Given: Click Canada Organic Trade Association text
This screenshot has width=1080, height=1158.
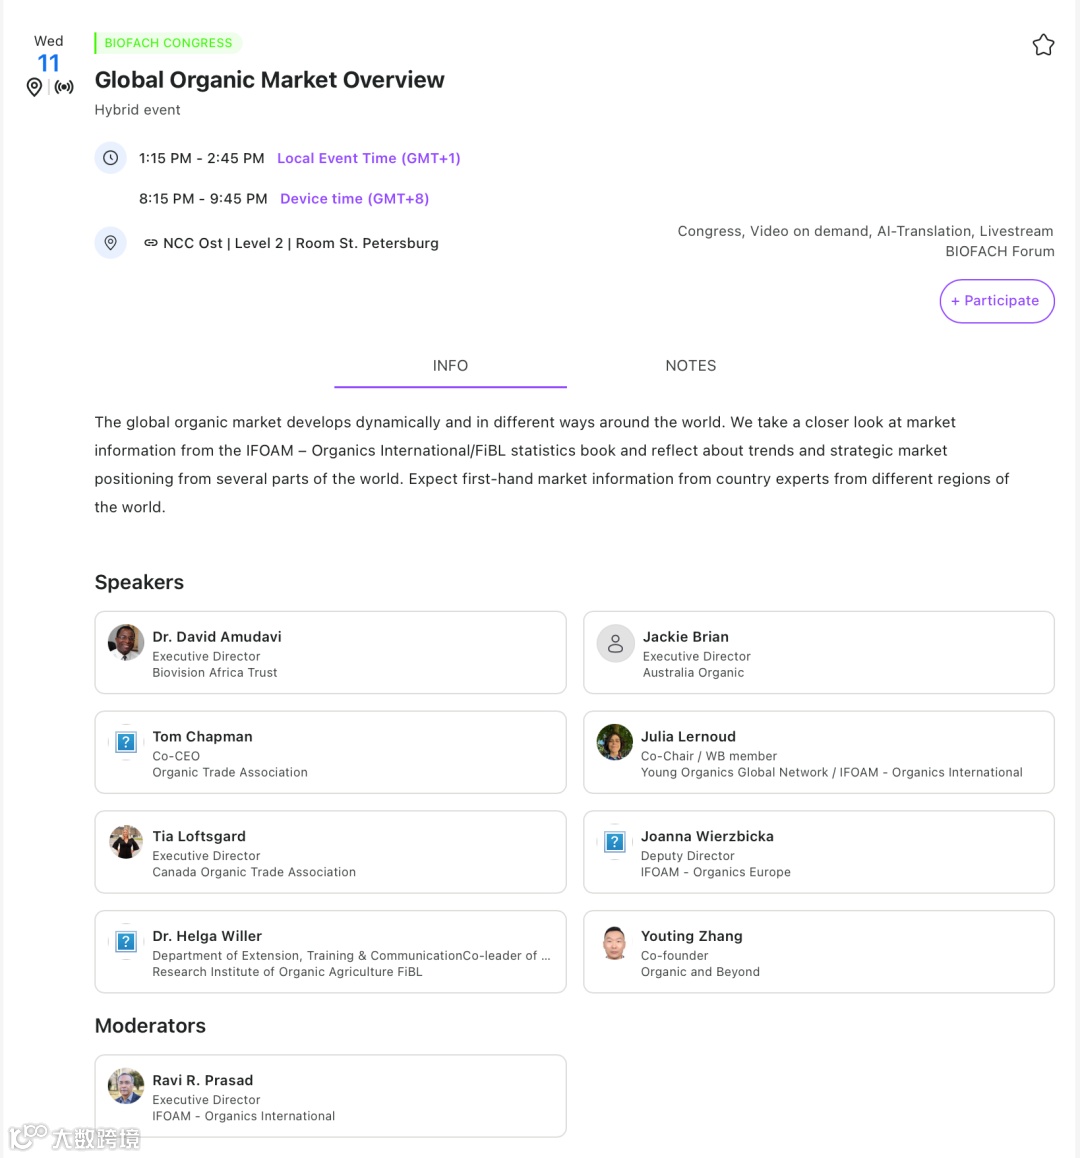Looking at the screenshot, I should coord(254,872).
